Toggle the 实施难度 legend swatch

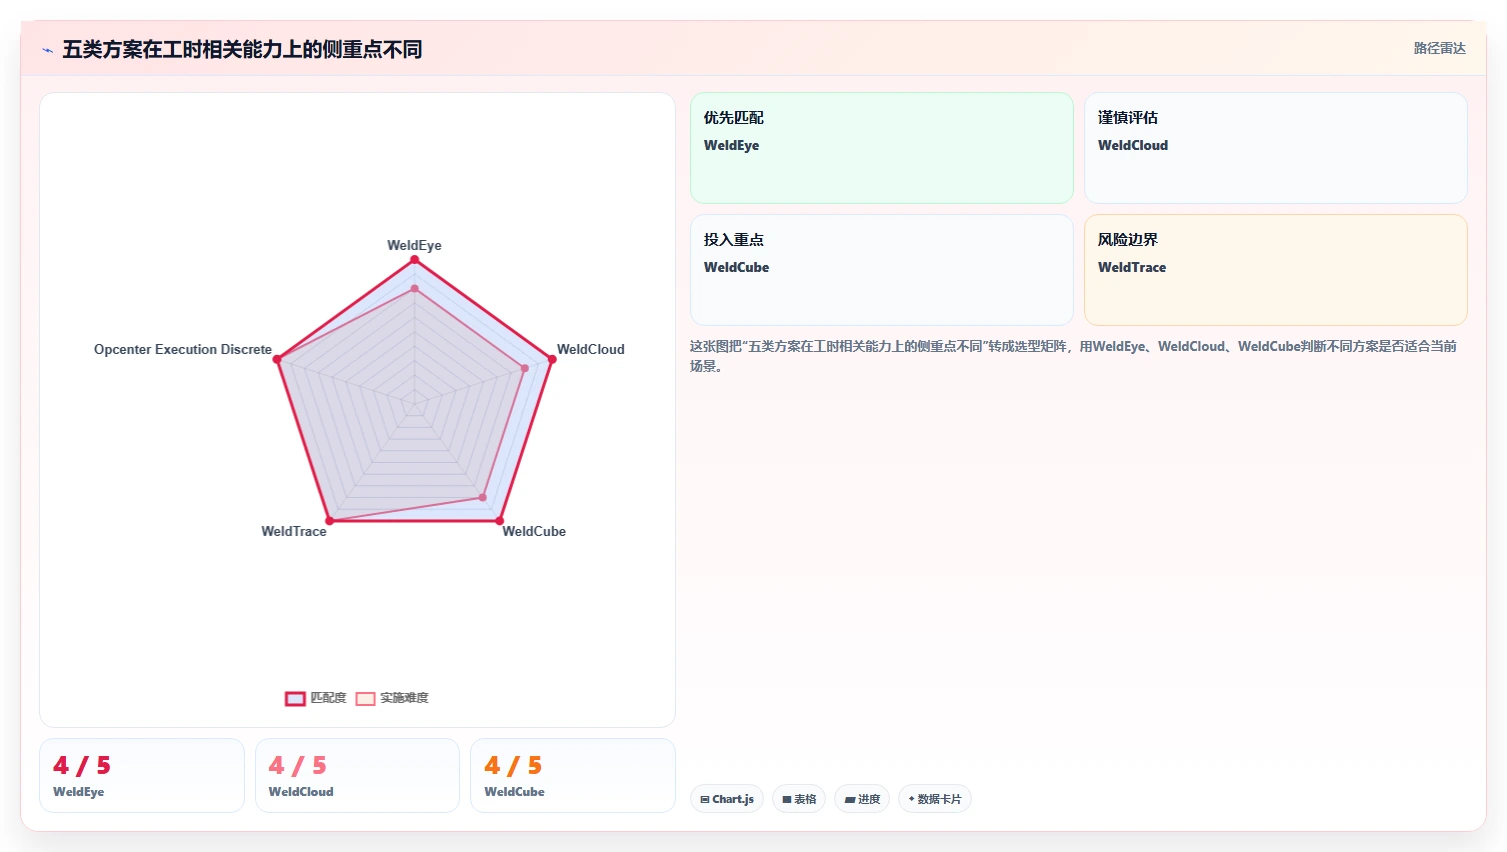(x=365, y=698)
